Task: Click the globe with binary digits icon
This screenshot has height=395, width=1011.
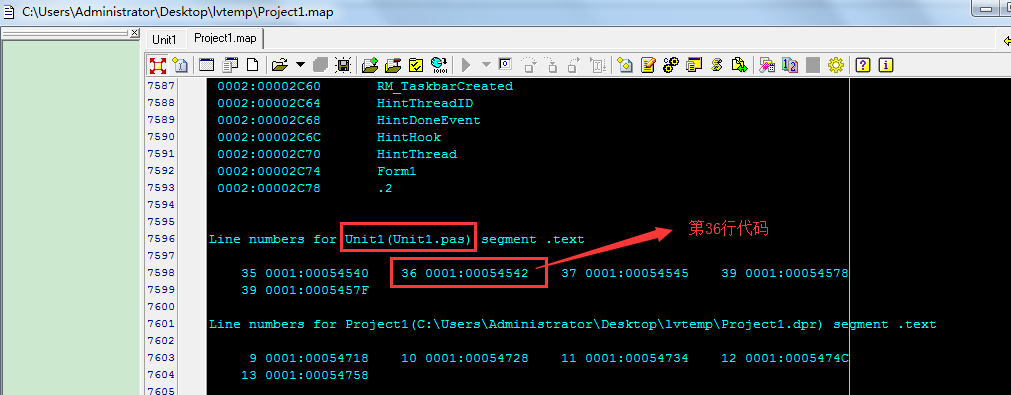Action: (439, 64)
